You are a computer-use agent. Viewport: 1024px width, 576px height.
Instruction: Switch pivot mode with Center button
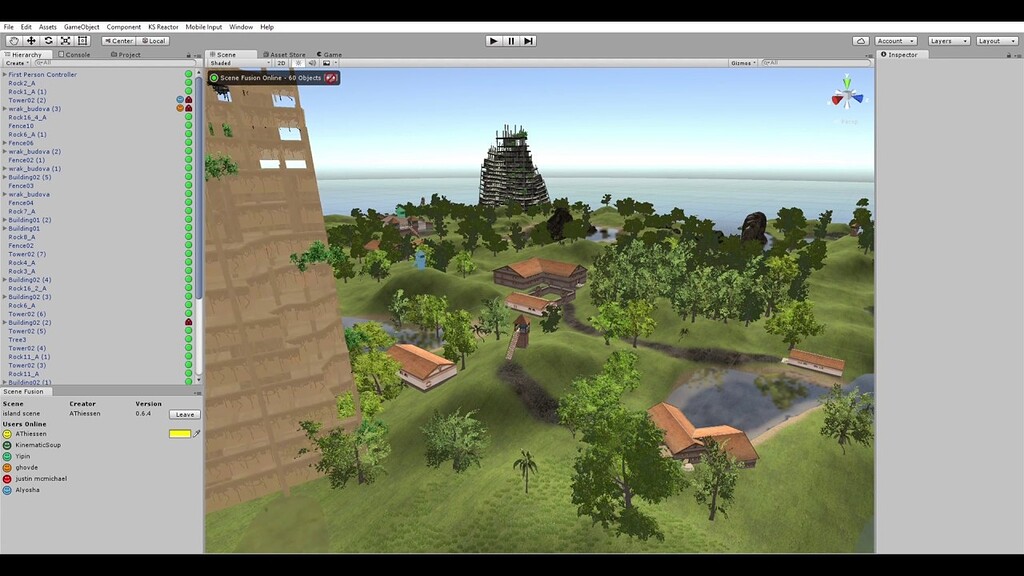(119, 40)
